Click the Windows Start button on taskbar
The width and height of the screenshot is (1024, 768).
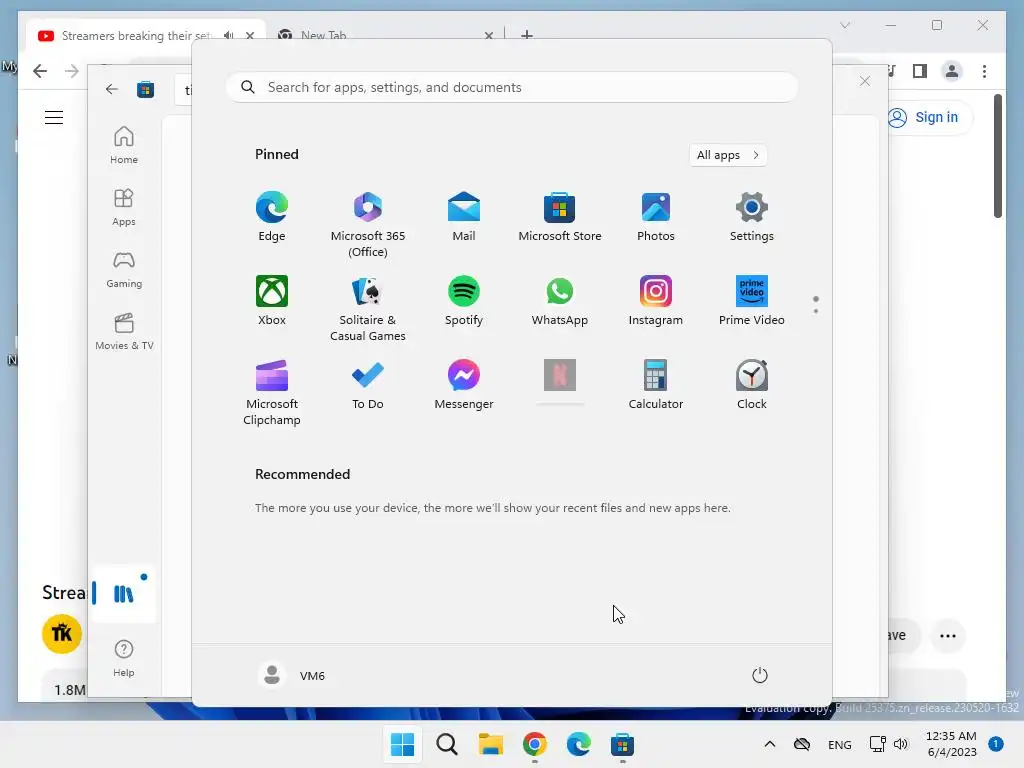[402, 744]
